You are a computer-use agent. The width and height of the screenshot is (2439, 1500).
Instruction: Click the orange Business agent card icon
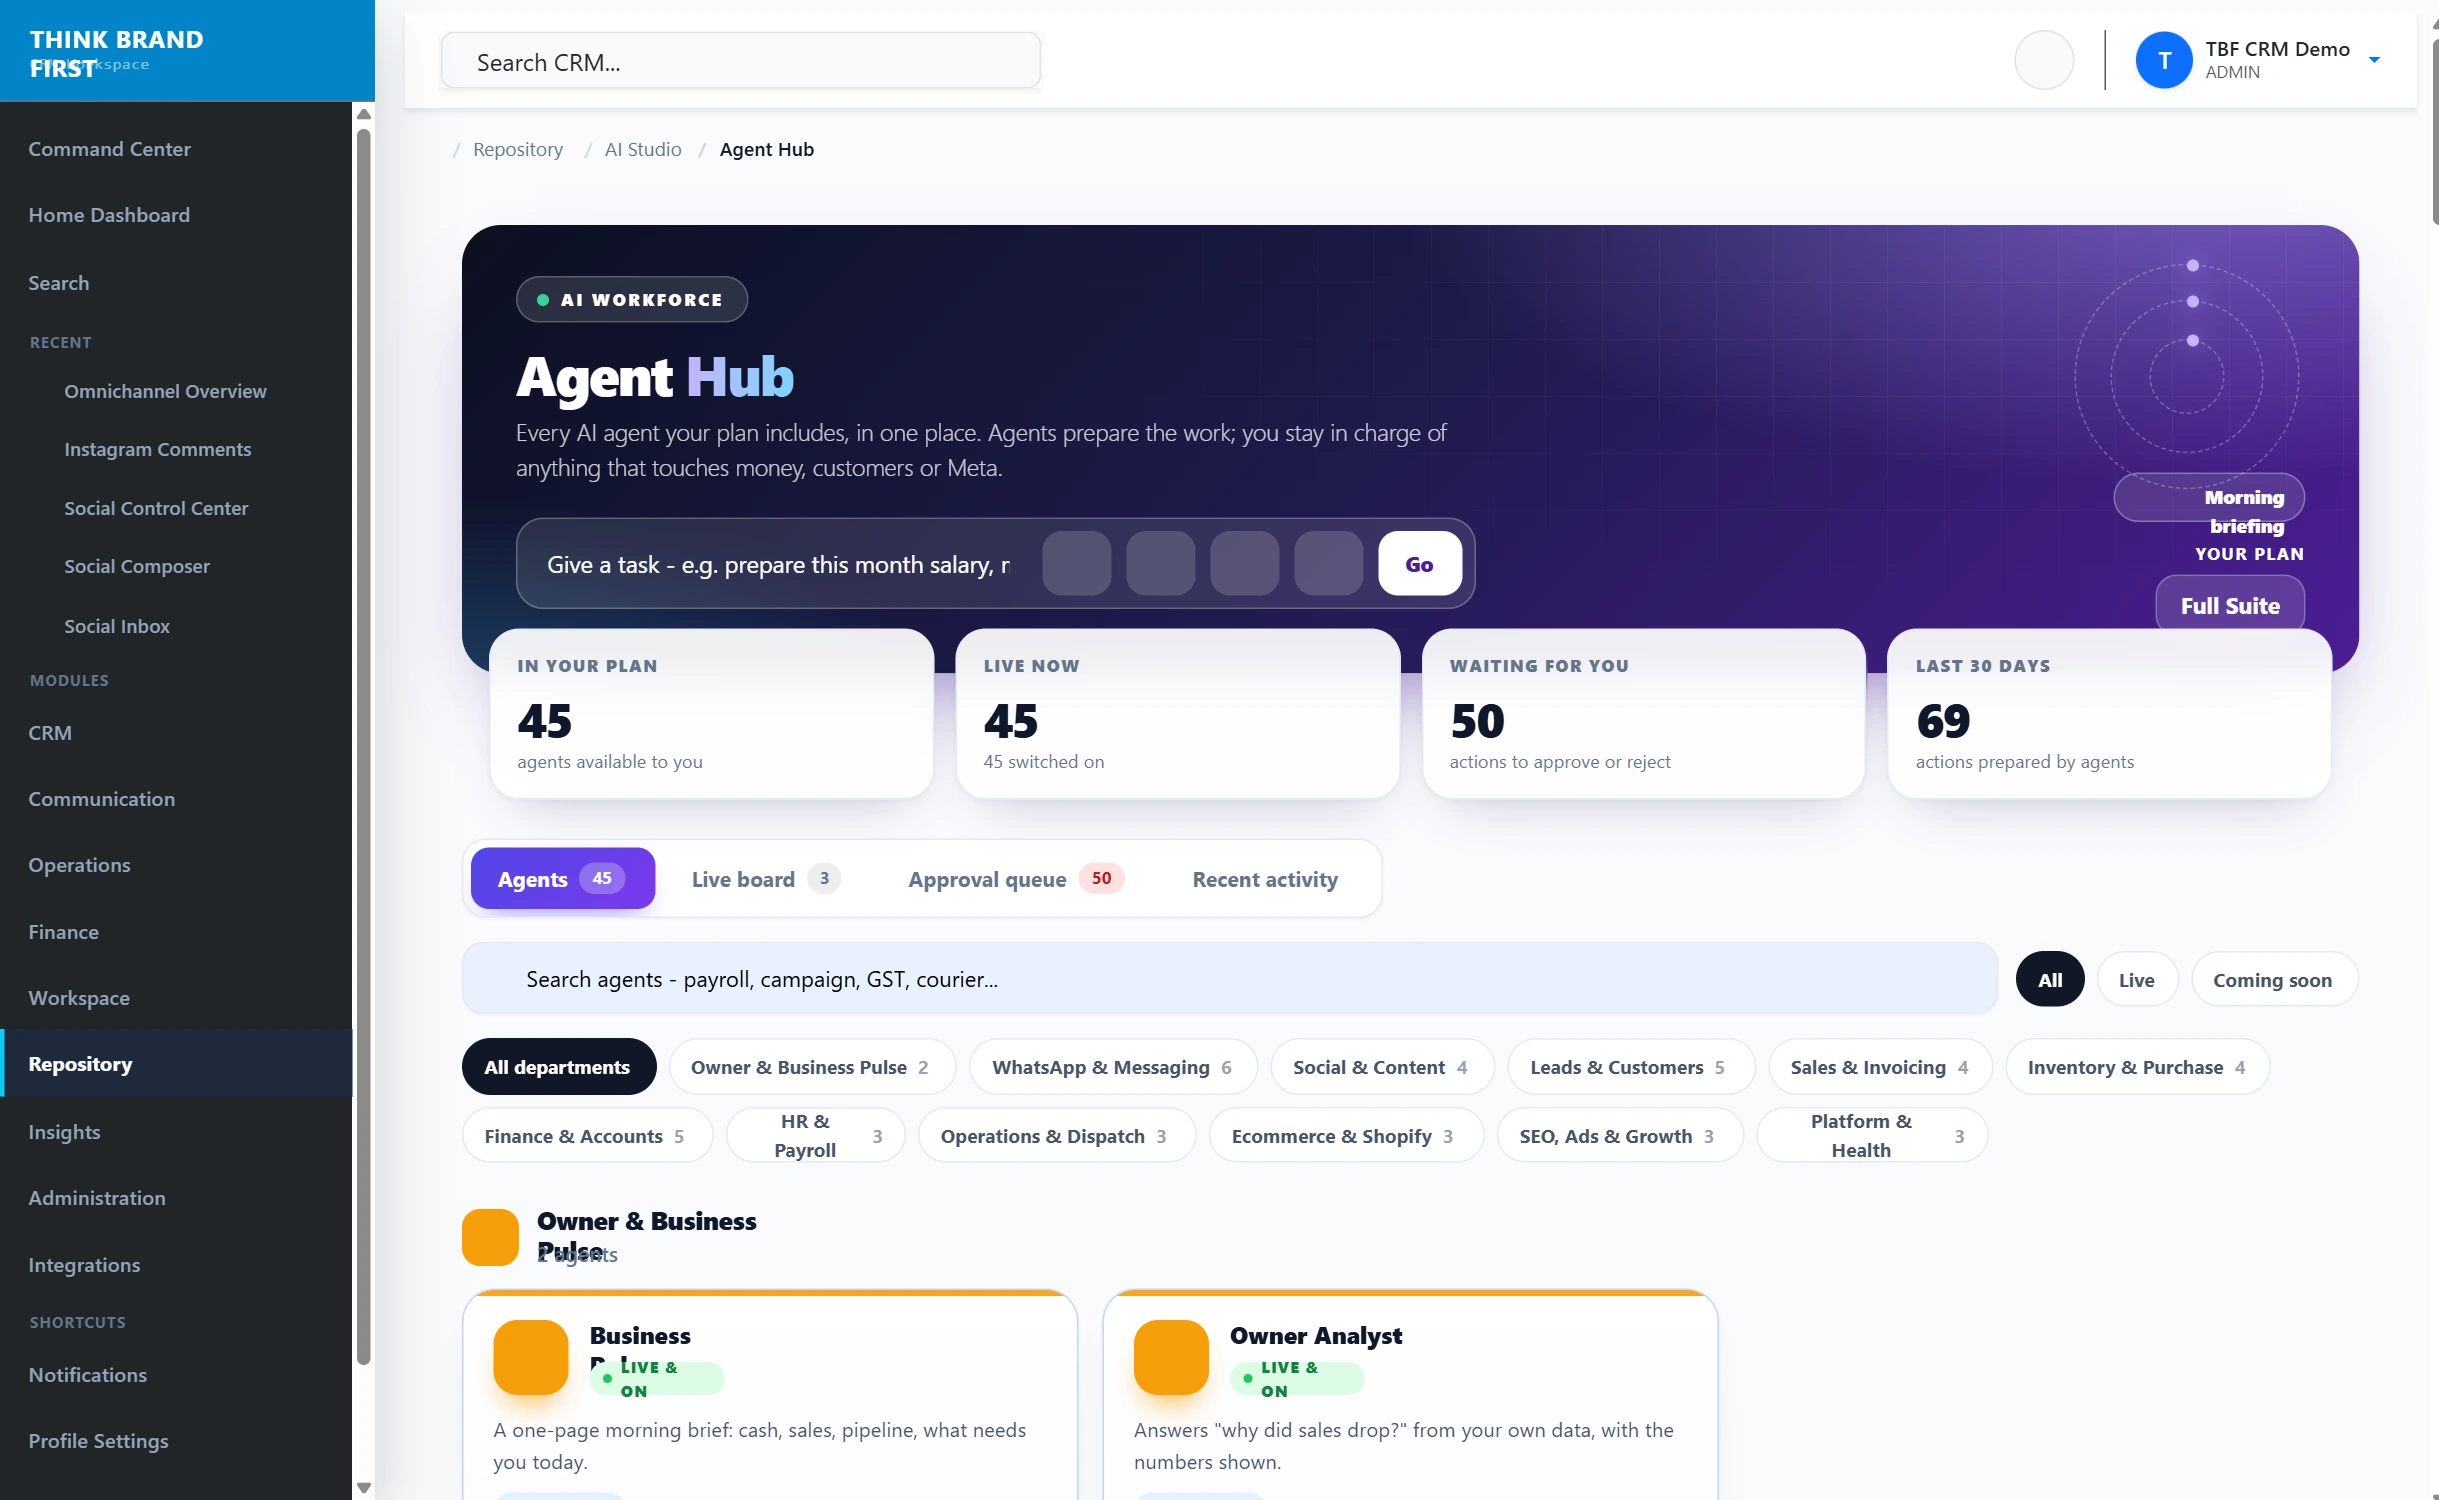530,1357
